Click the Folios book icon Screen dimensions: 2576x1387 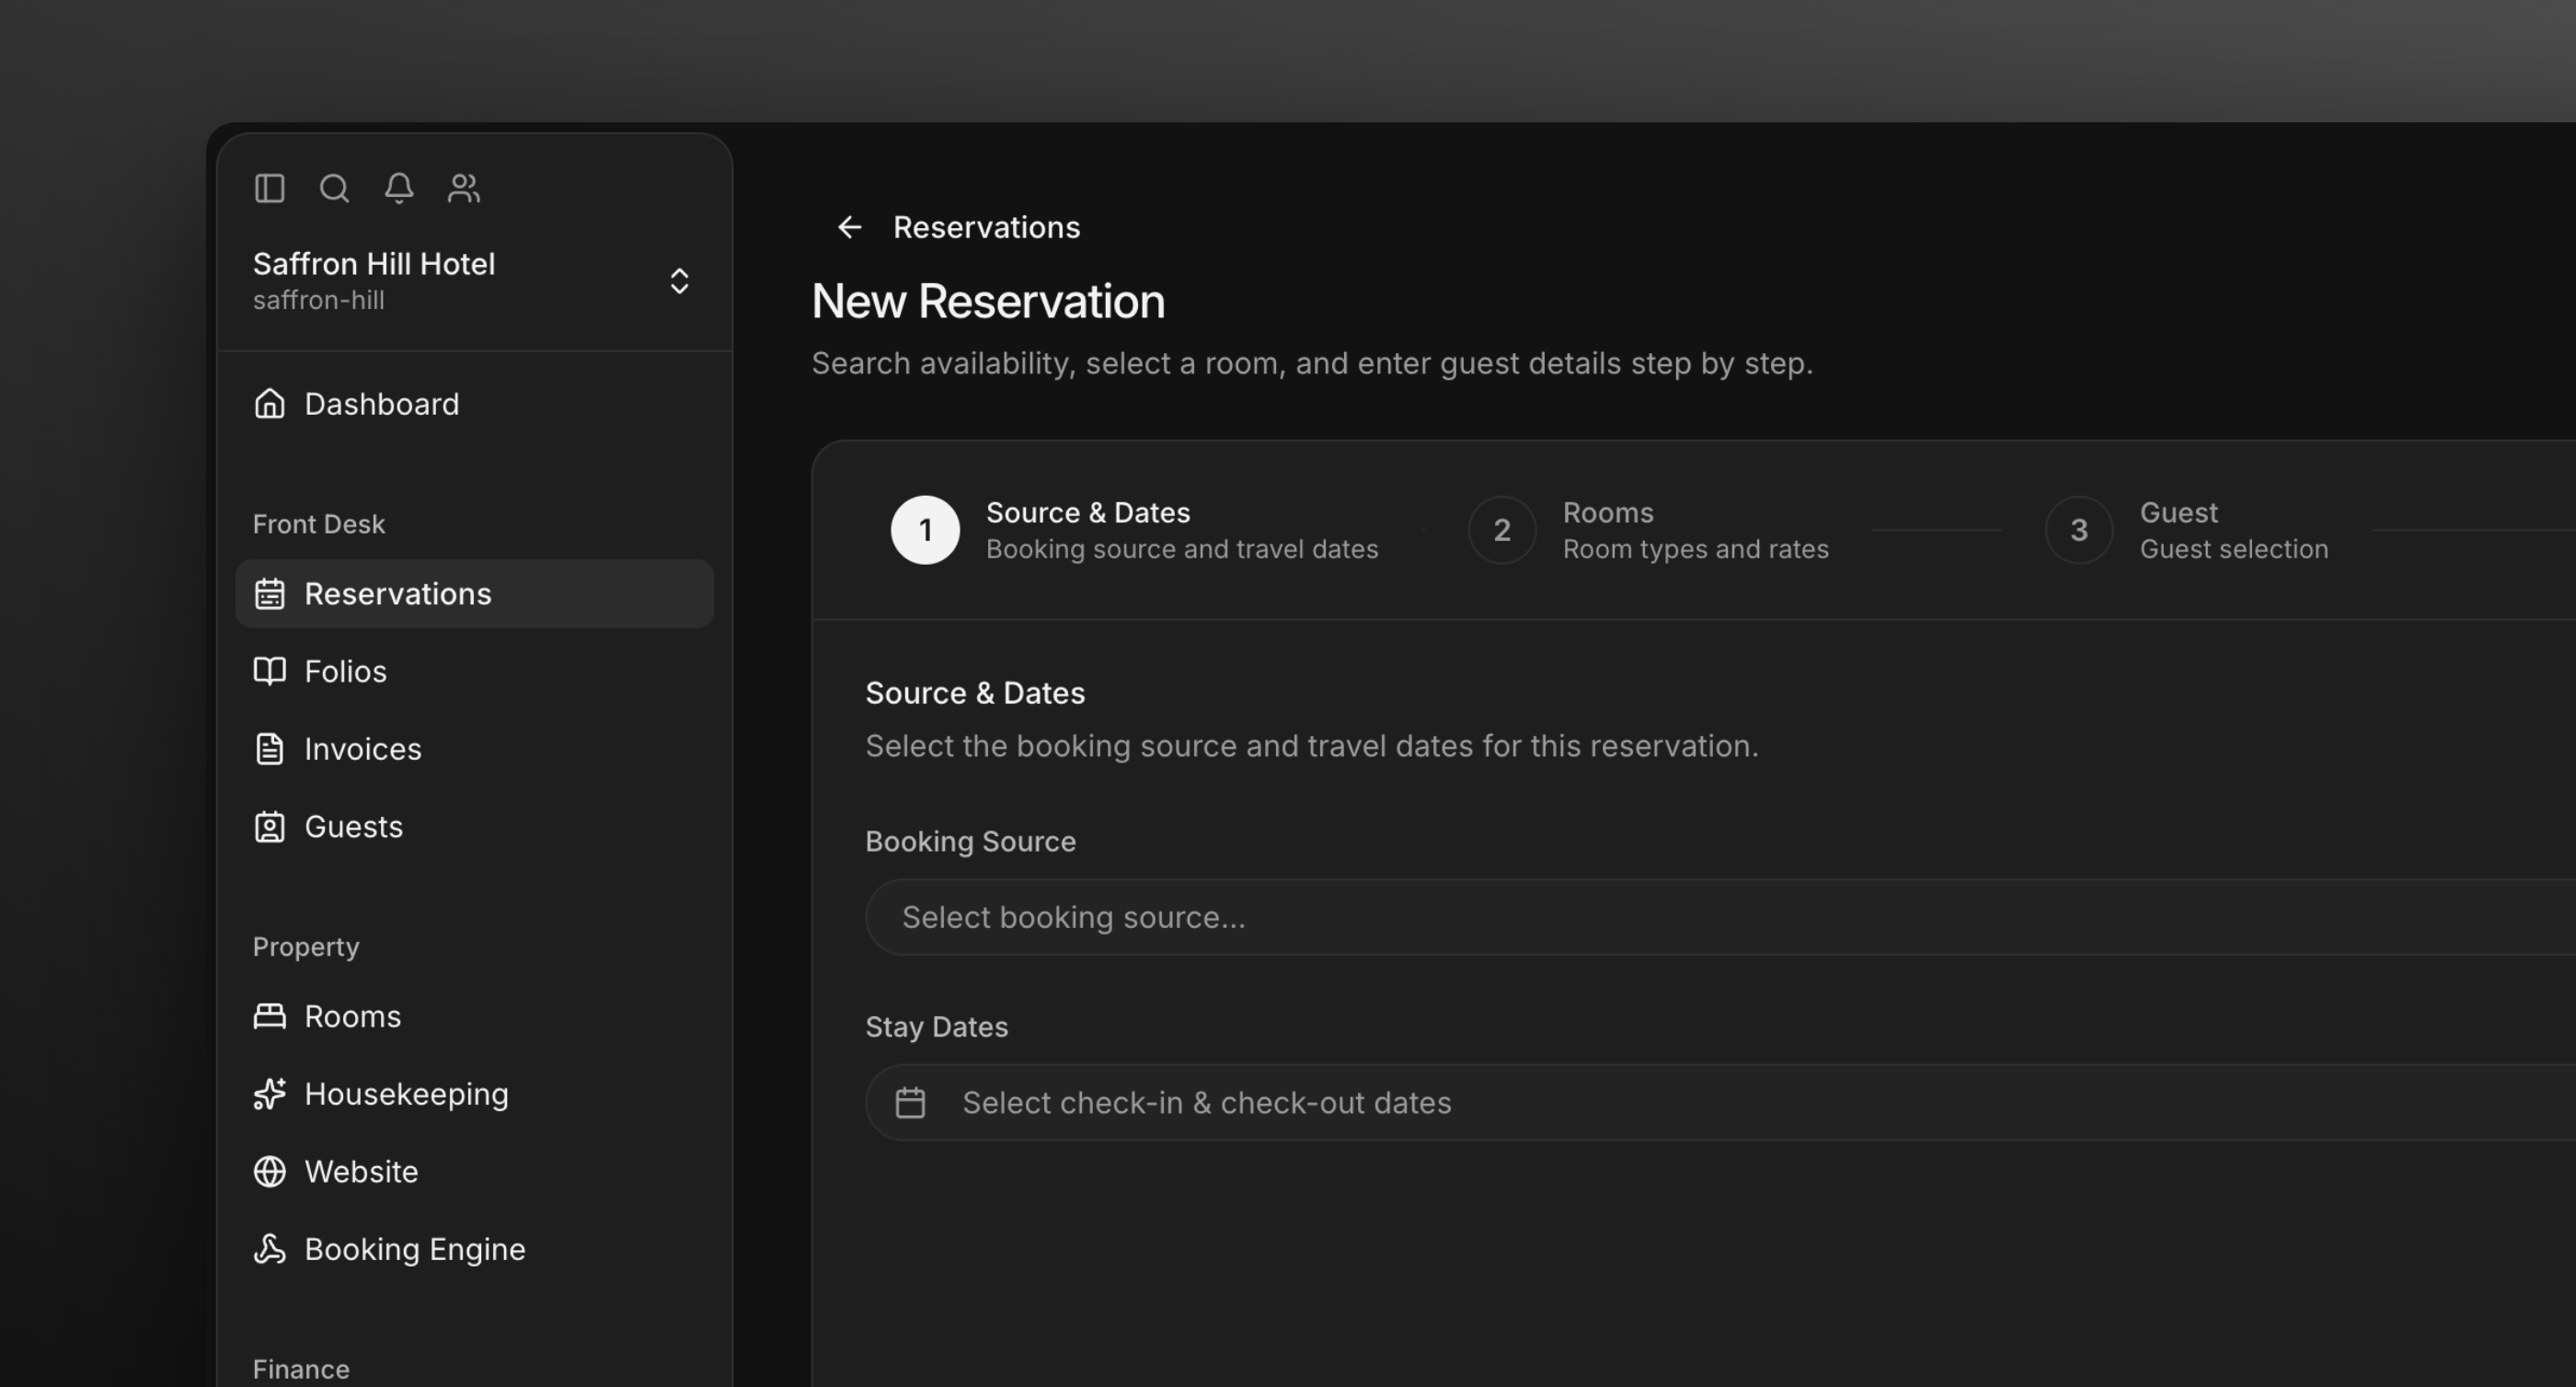(x=269, y=671)
